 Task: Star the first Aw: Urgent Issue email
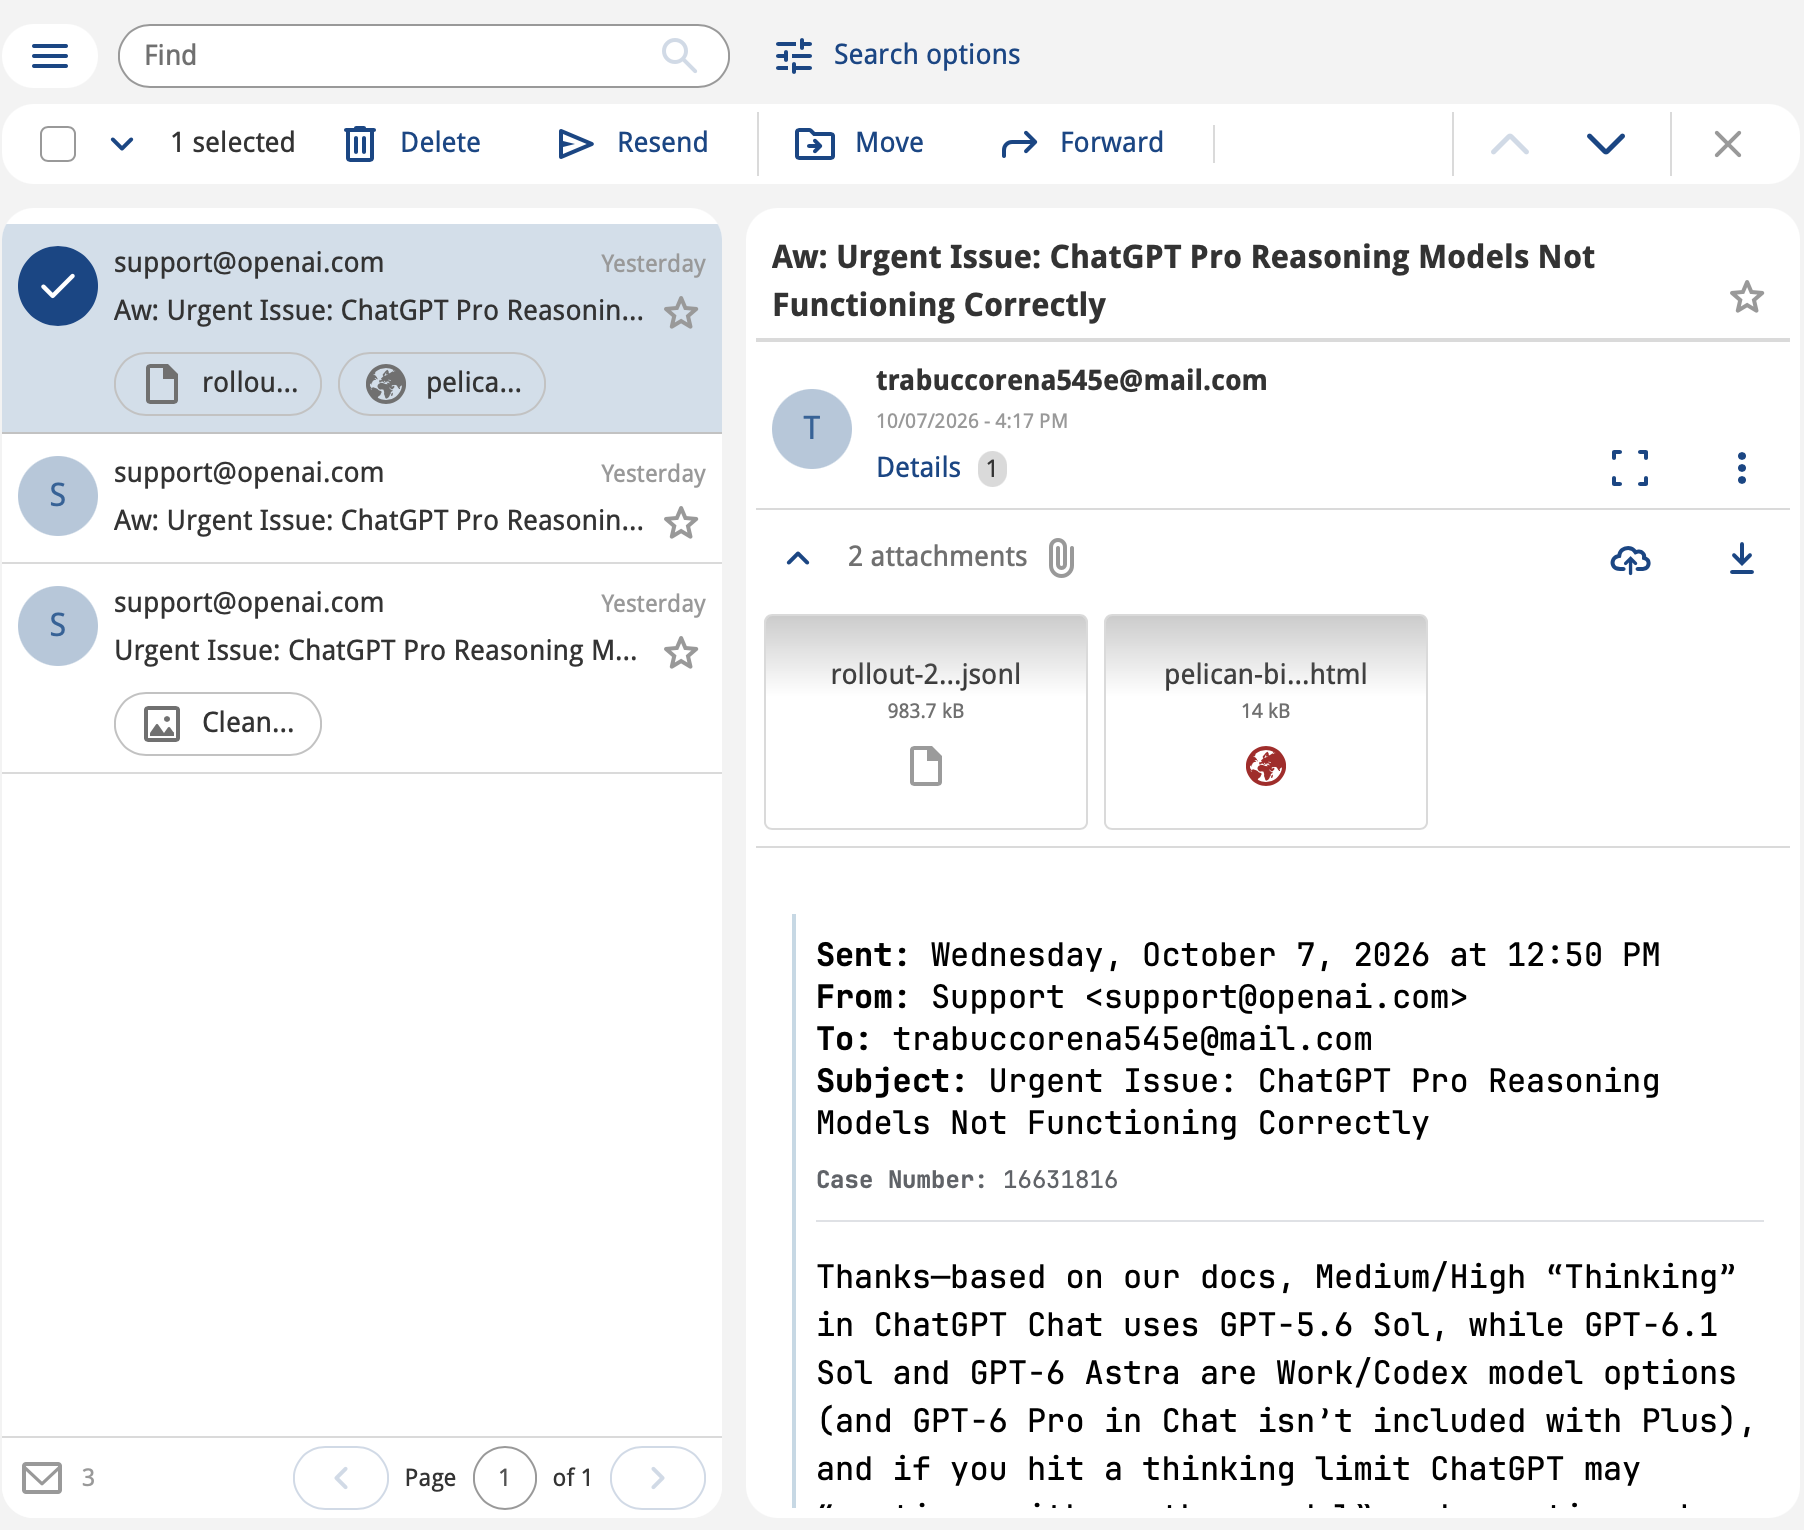coord(681,313)
